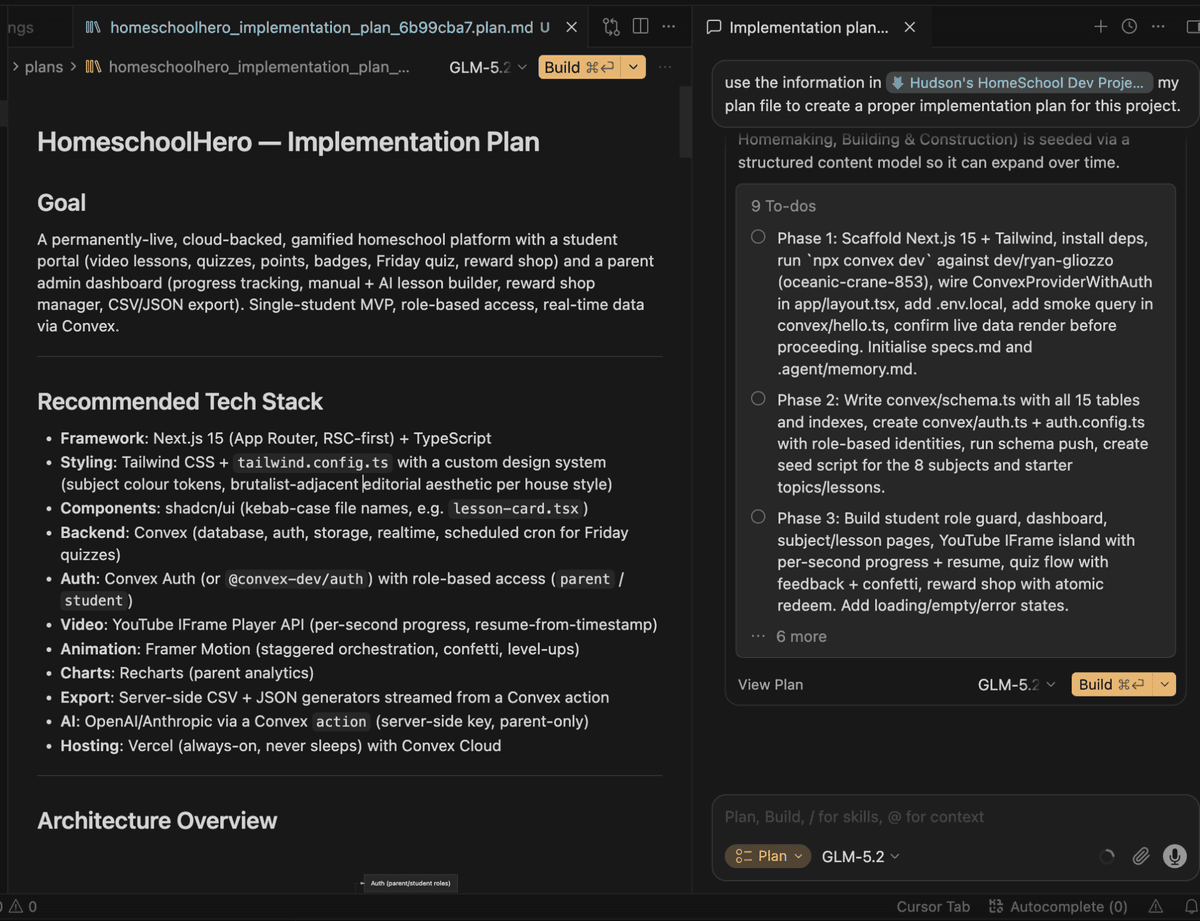This screenshot has width=1200, height=921.
Task: Click the editor vertical scrollbar thumb
Action: point(685,122)
